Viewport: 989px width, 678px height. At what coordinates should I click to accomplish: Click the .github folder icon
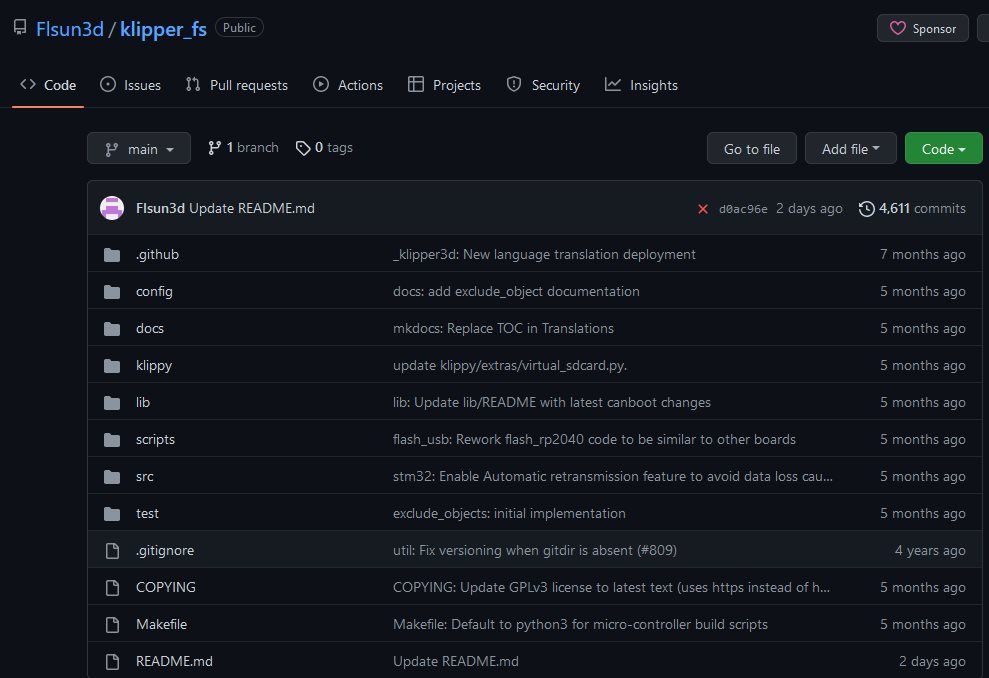112,254
